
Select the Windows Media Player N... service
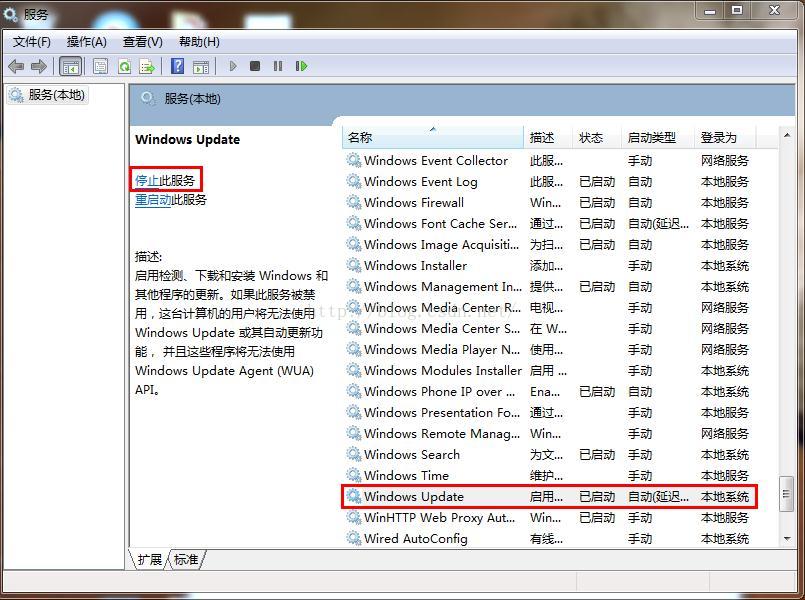click(549, 350)
